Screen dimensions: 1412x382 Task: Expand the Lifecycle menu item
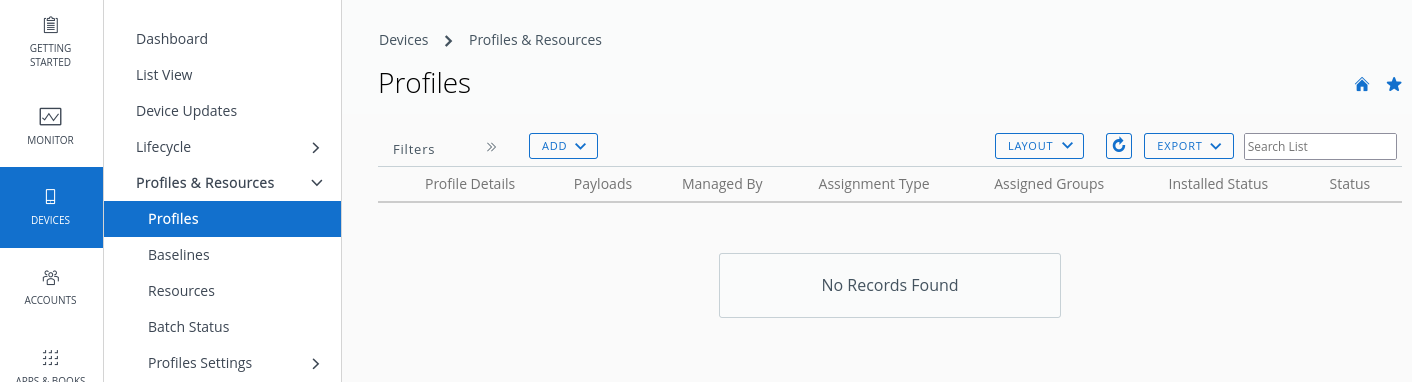(x=316, y=147)
